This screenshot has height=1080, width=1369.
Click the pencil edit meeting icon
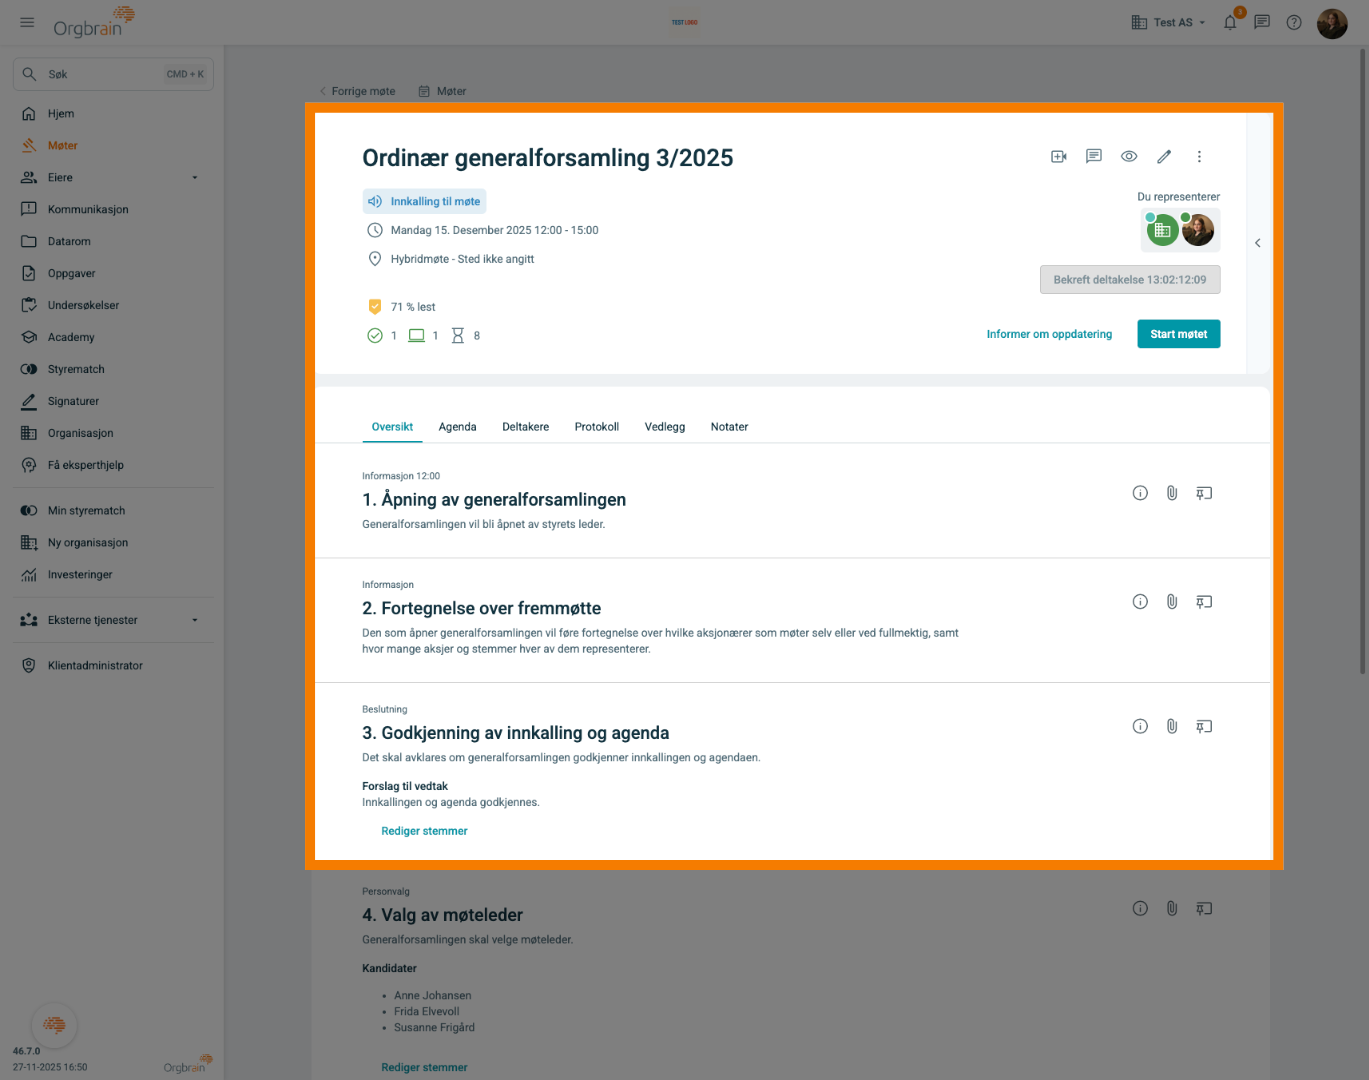[x=1164, y=157]
